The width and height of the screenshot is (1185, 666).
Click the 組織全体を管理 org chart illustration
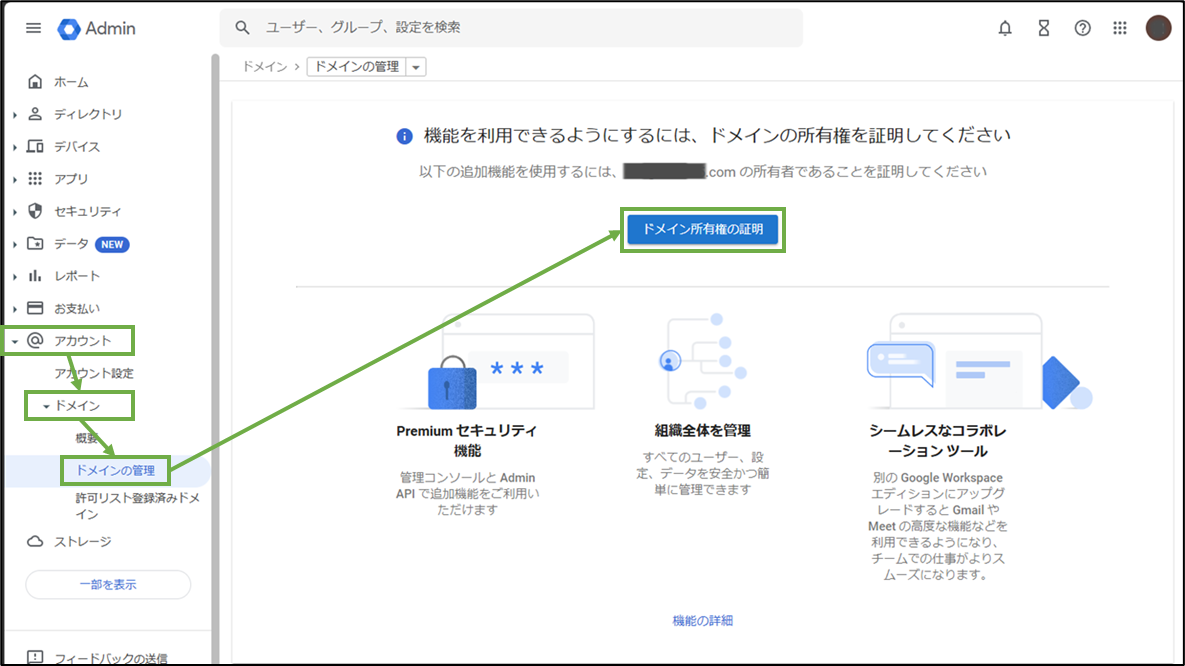tap(703, 361)
